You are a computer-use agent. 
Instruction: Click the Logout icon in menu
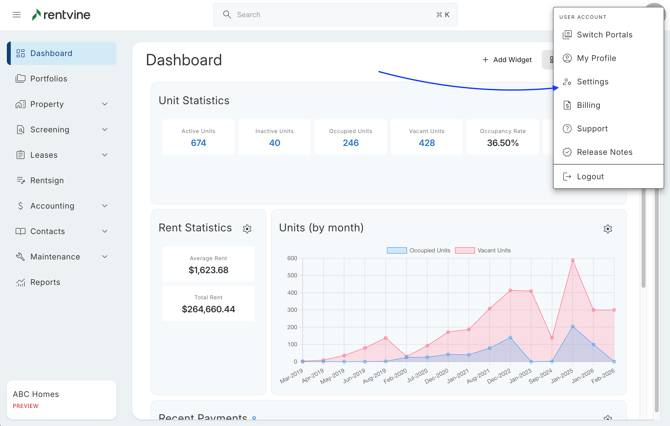(567, 177)
